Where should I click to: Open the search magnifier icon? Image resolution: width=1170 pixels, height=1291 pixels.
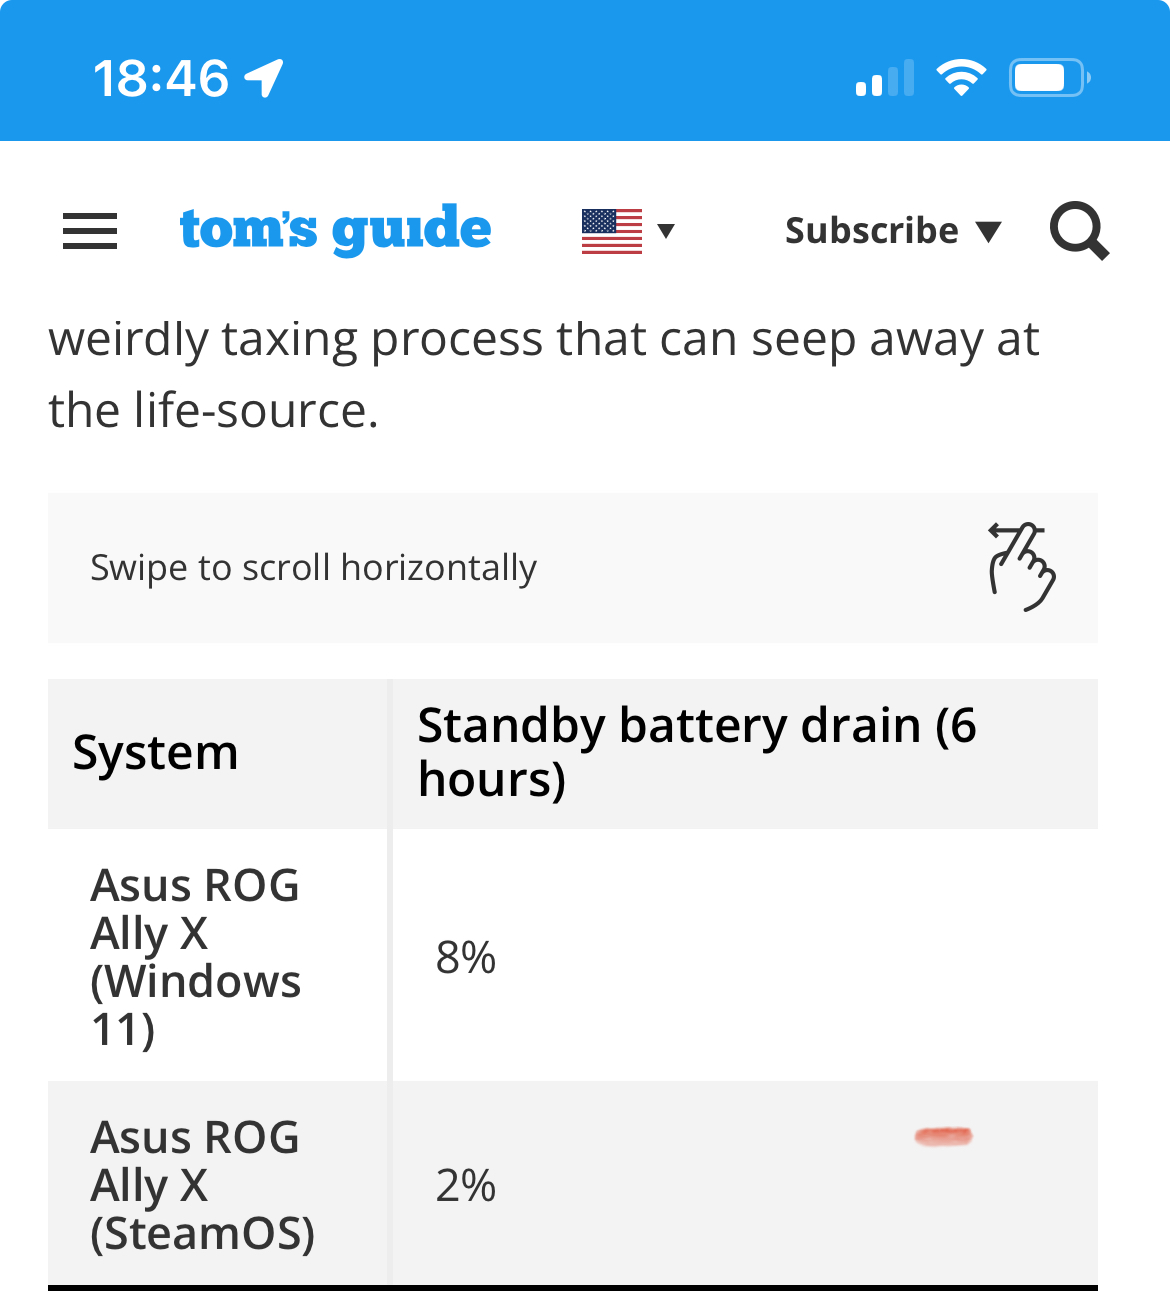tap(1079, 231)
